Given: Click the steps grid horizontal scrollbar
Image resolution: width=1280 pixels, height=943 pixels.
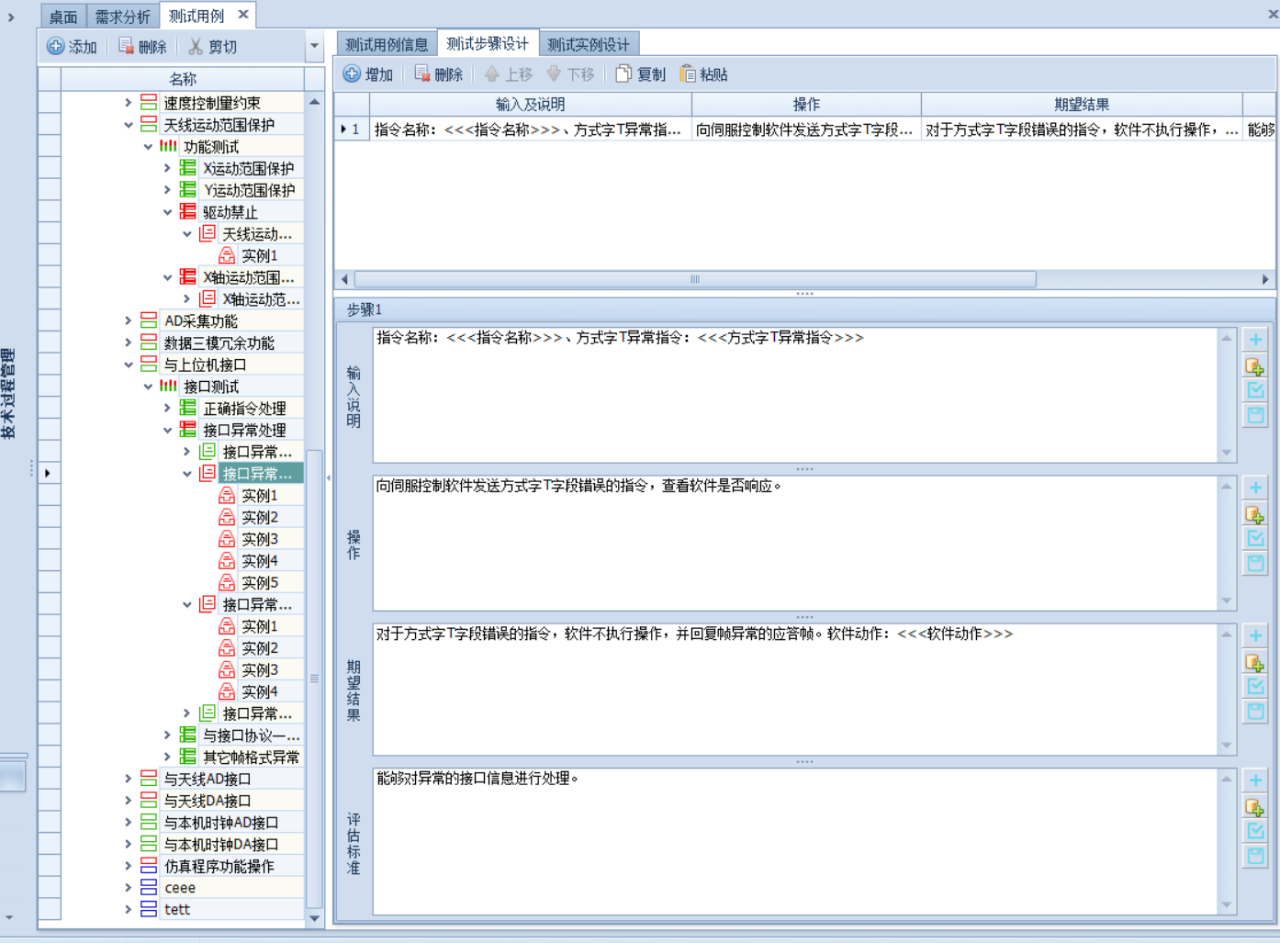Looking at the screenshot, I should [x=695, y=279].
